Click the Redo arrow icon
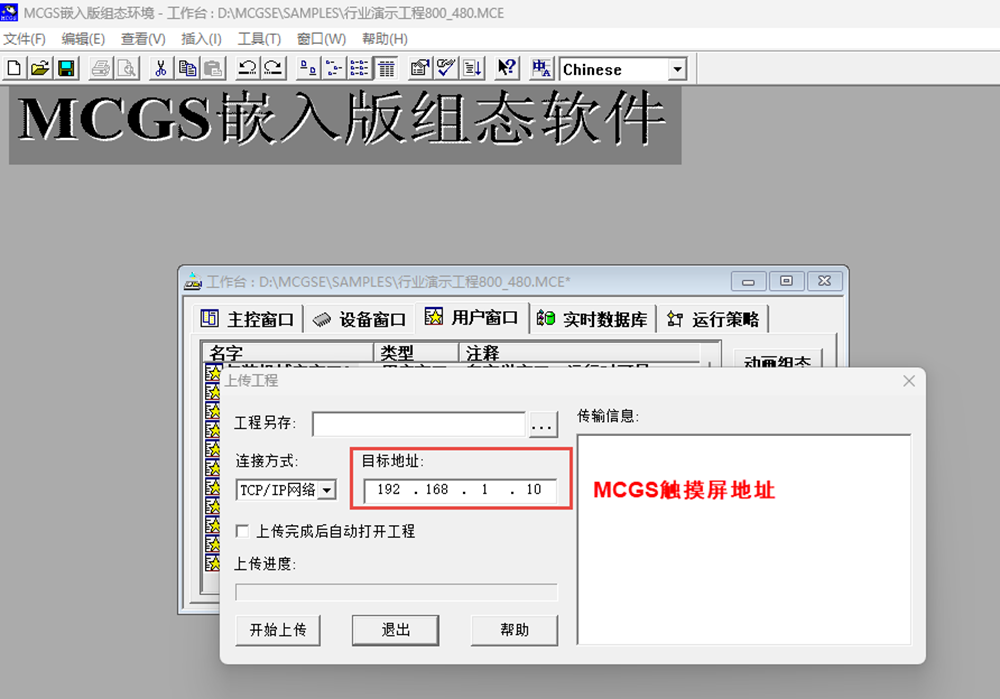This screenshot has width=1000, height=699. click(x=274, y=68)
